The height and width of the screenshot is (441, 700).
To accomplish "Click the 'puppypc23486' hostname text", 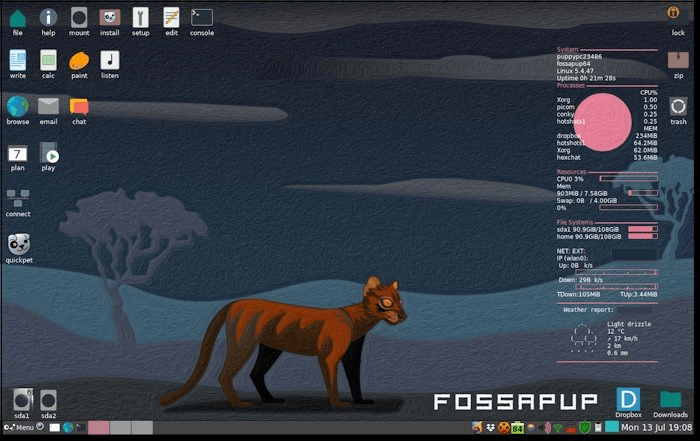I will point(579,57).
